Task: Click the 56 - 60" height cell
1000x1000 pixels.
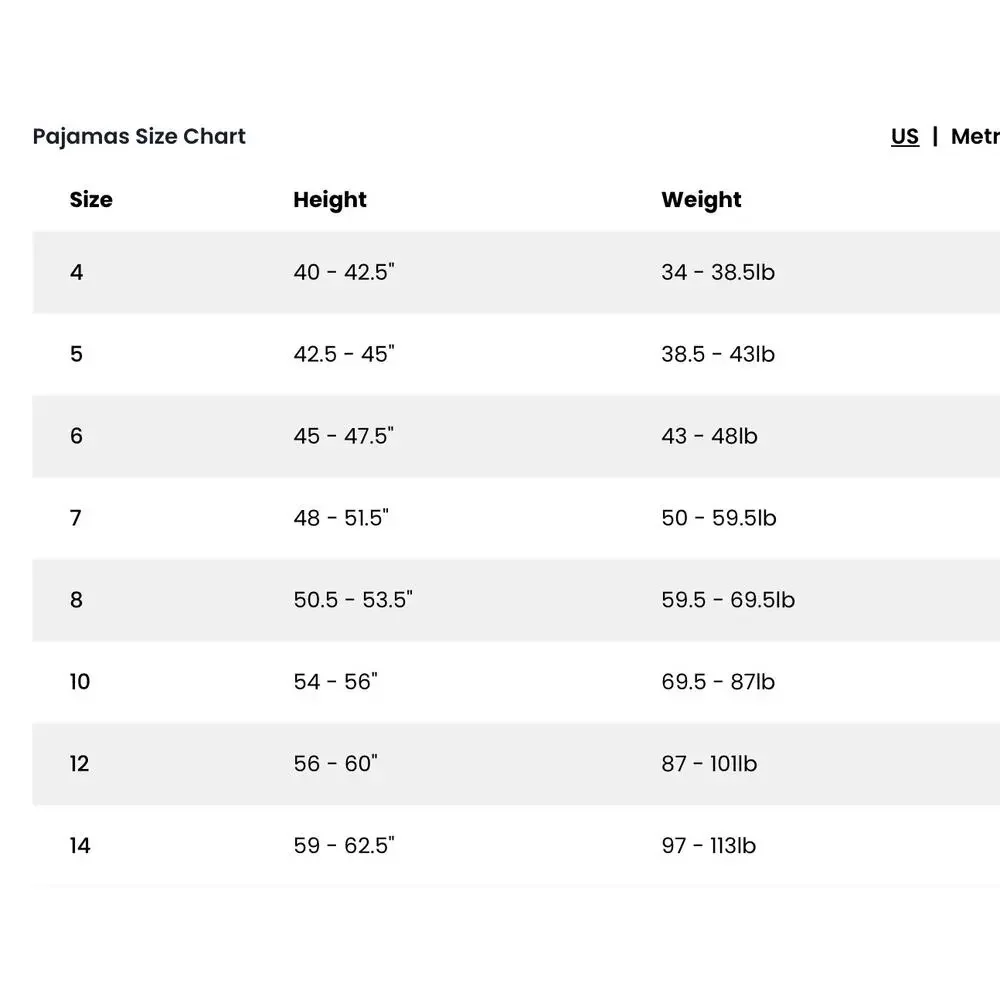Action: (x=335, y=764)
